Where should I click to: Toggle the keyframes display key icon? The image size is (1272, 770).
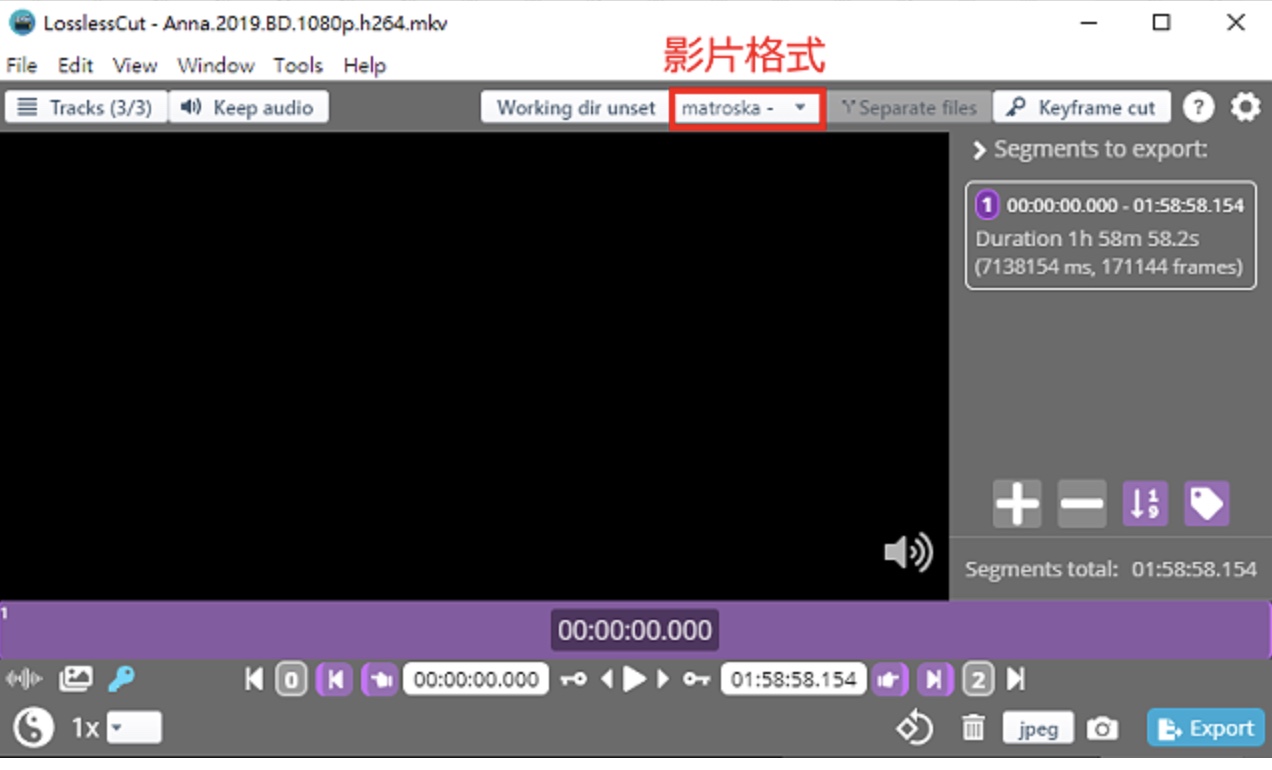point(121,680)
